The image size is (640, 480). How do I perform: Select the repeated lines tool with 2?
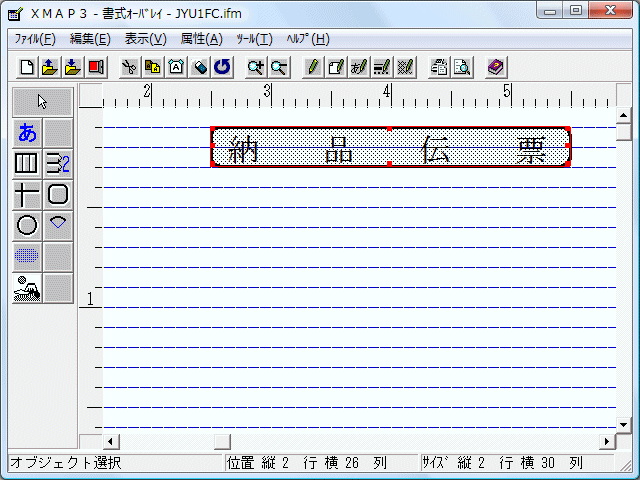coord(58,164)
